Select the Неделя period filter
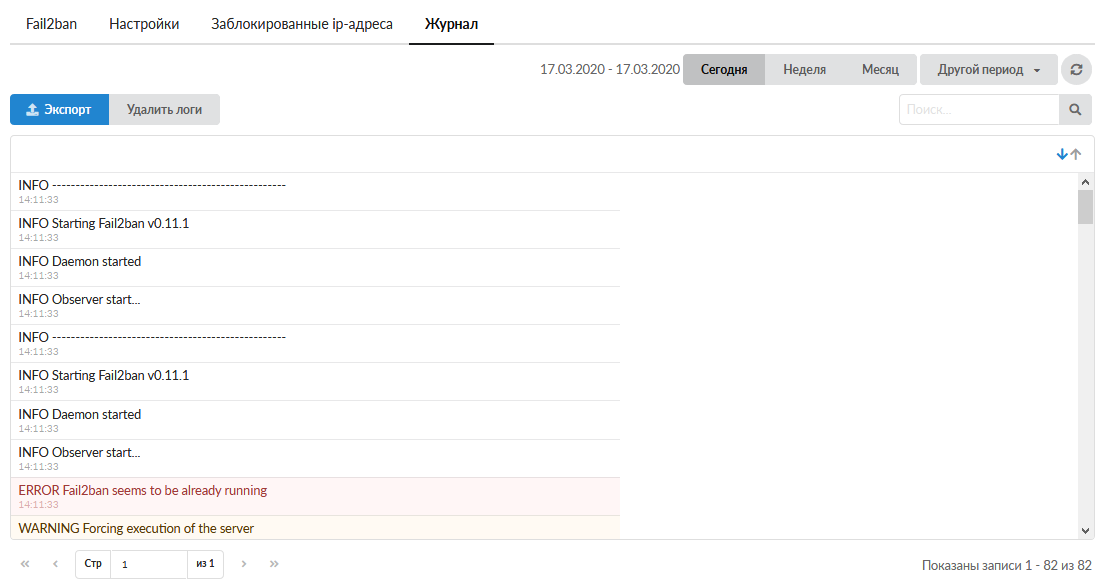 (x=804, y=70)
